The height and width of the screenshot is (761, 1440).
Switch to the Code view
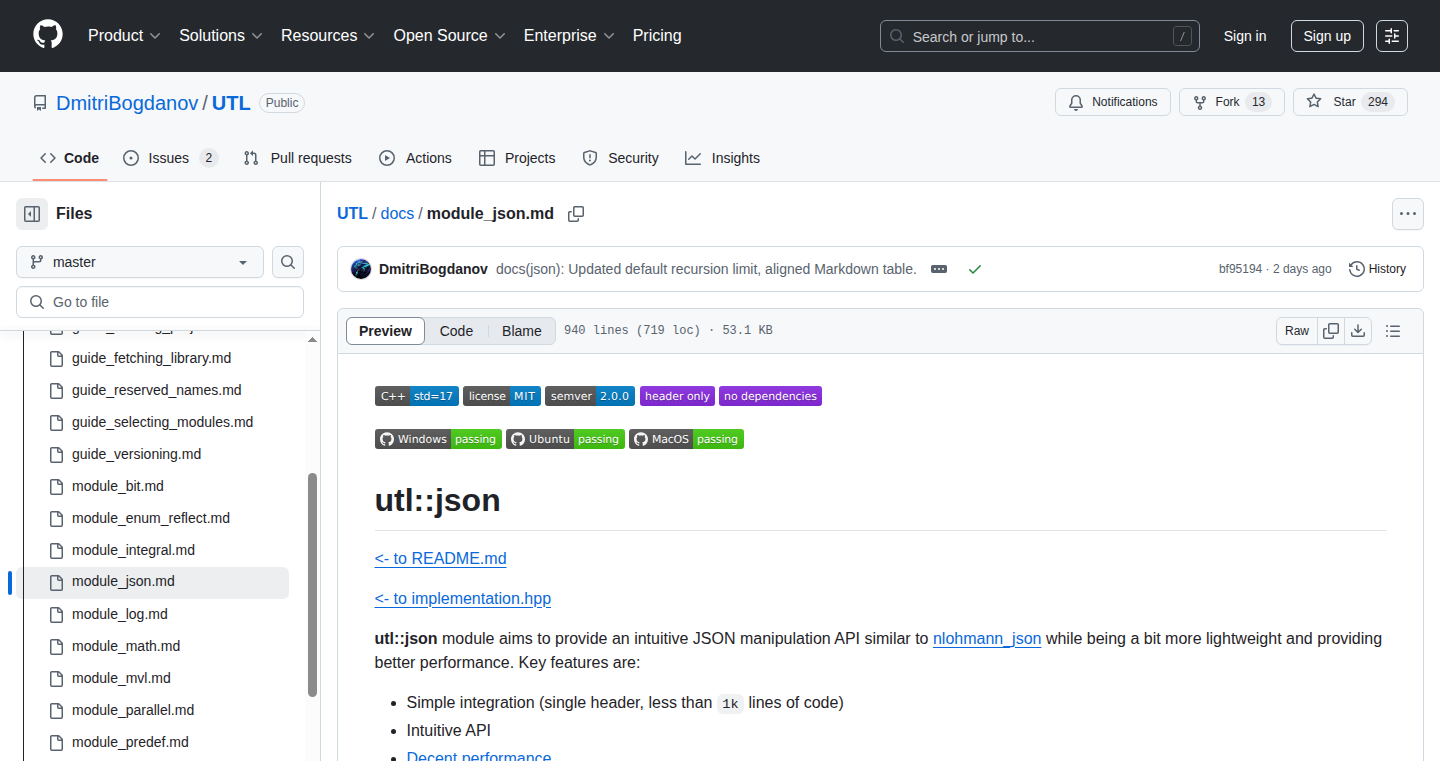456,331
